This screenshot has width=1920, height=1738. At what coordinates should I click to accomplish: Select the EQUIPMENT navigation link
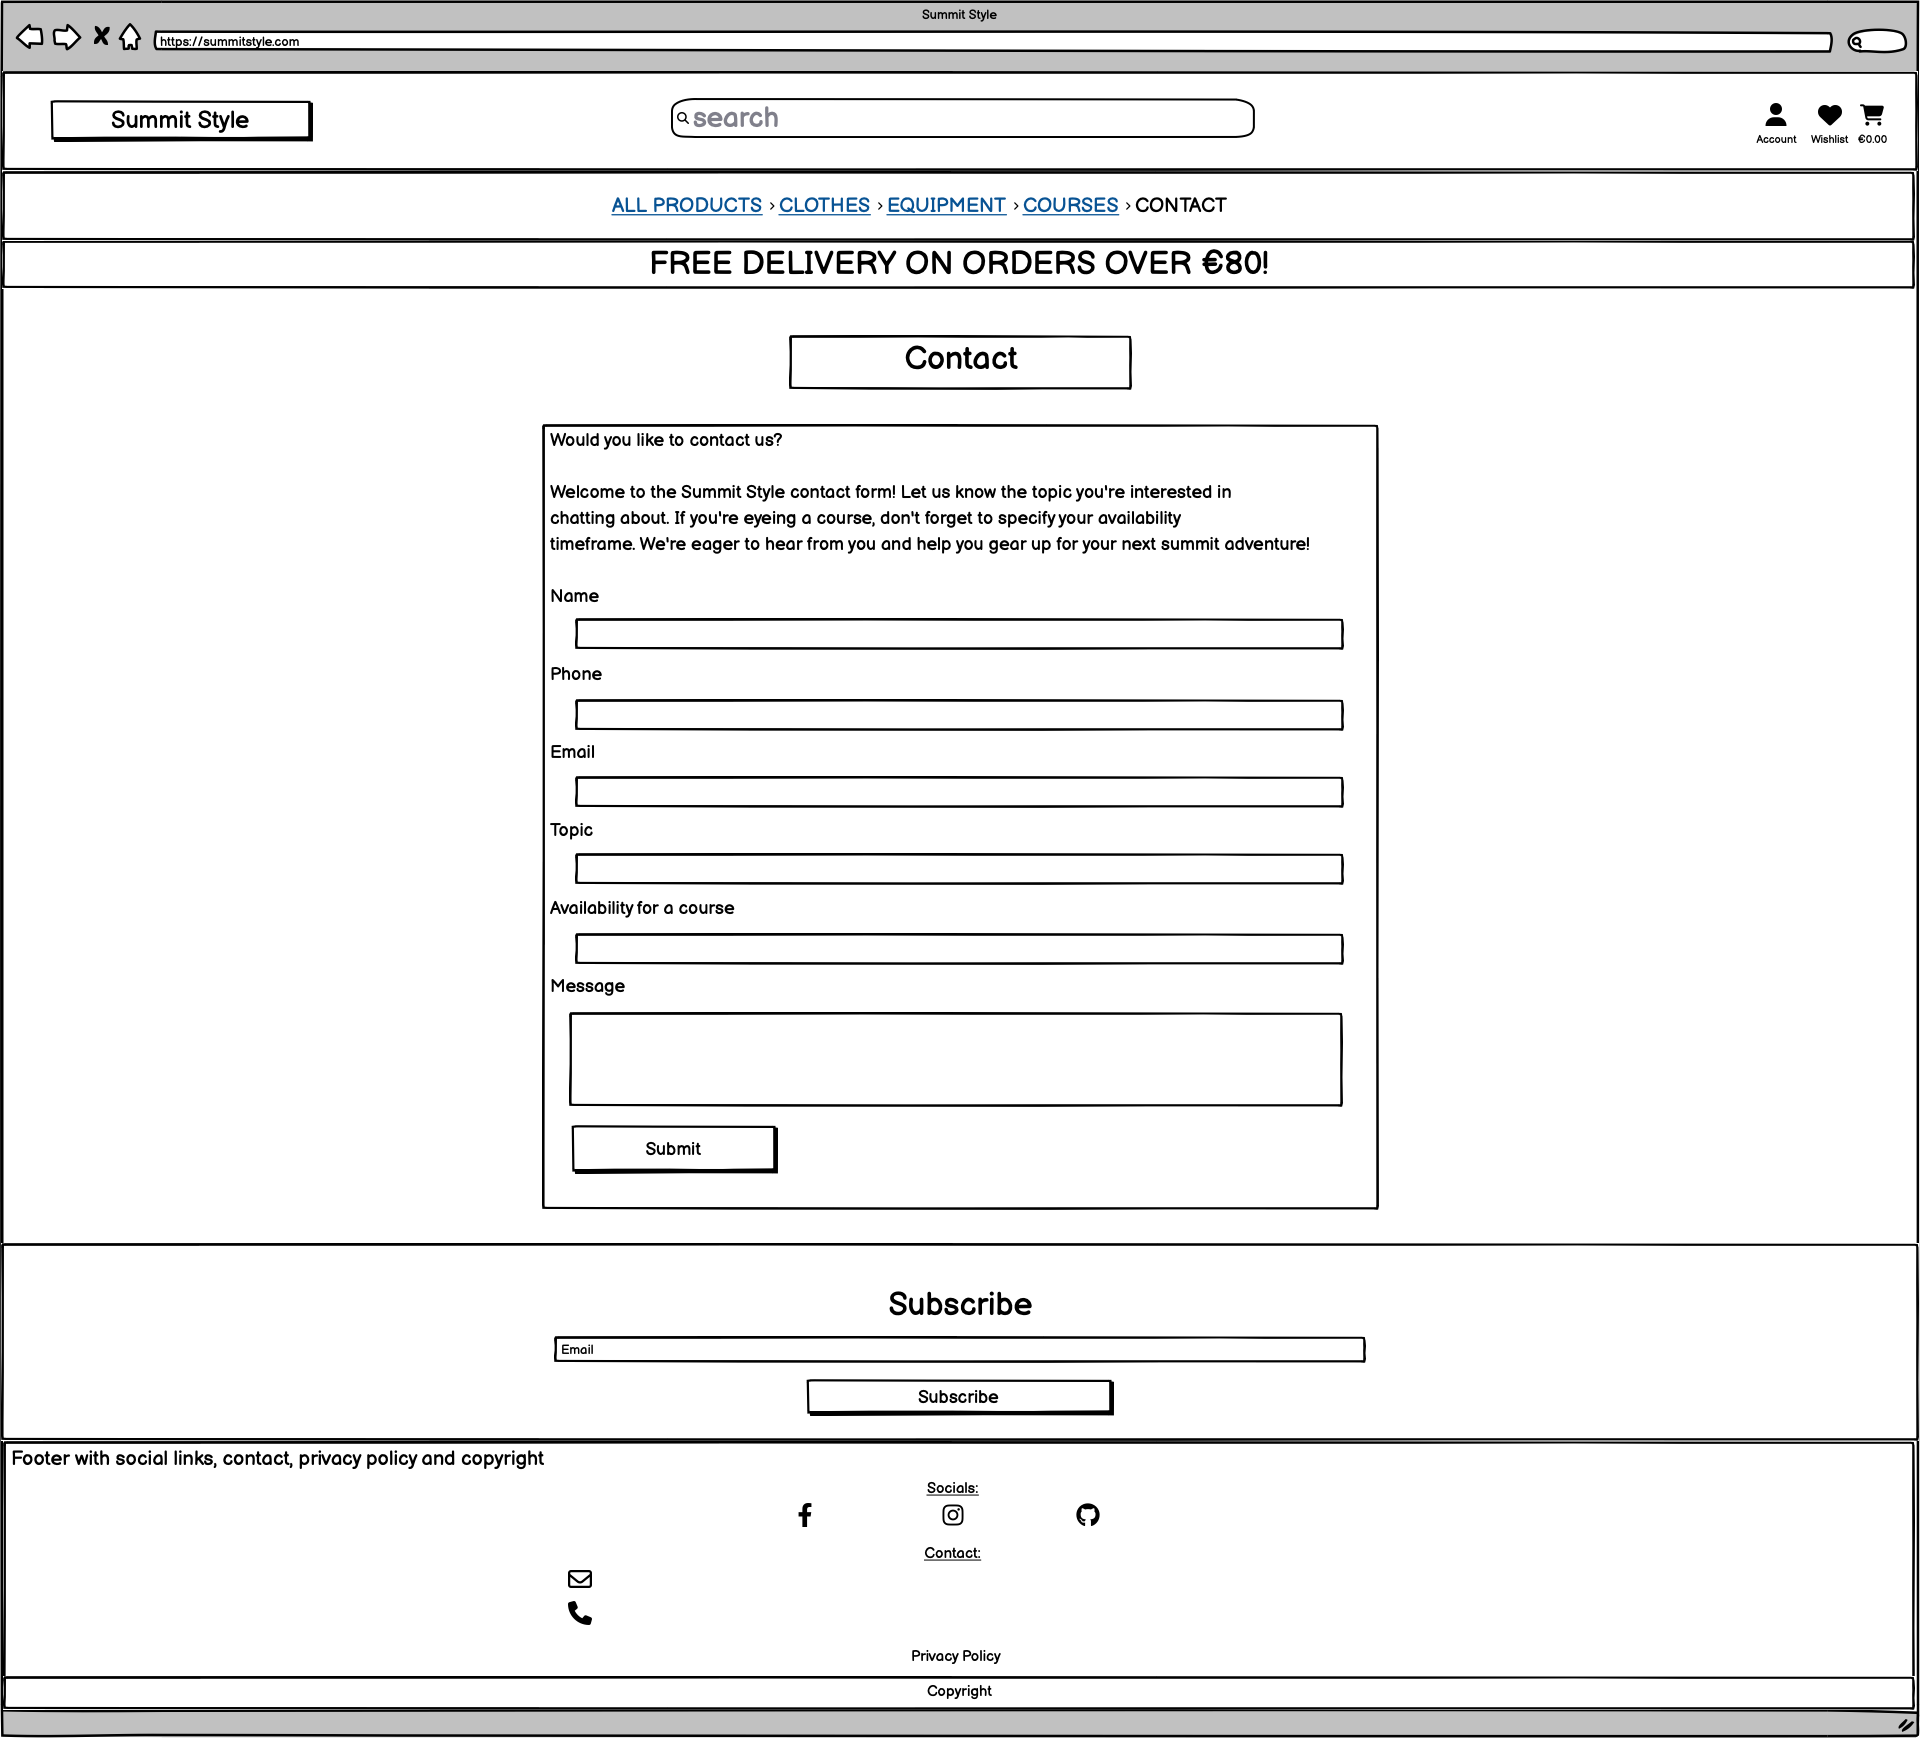946,205
